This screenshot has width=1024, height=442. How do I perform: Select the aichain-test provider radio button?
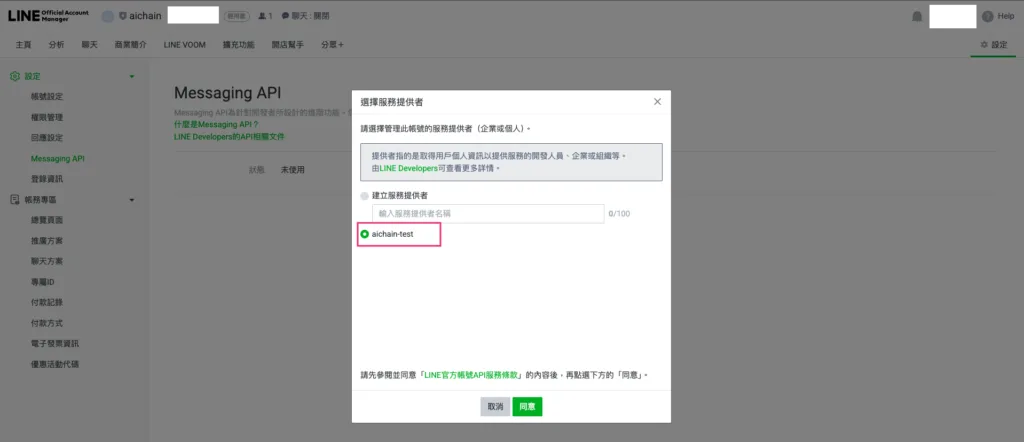[365, 234]
